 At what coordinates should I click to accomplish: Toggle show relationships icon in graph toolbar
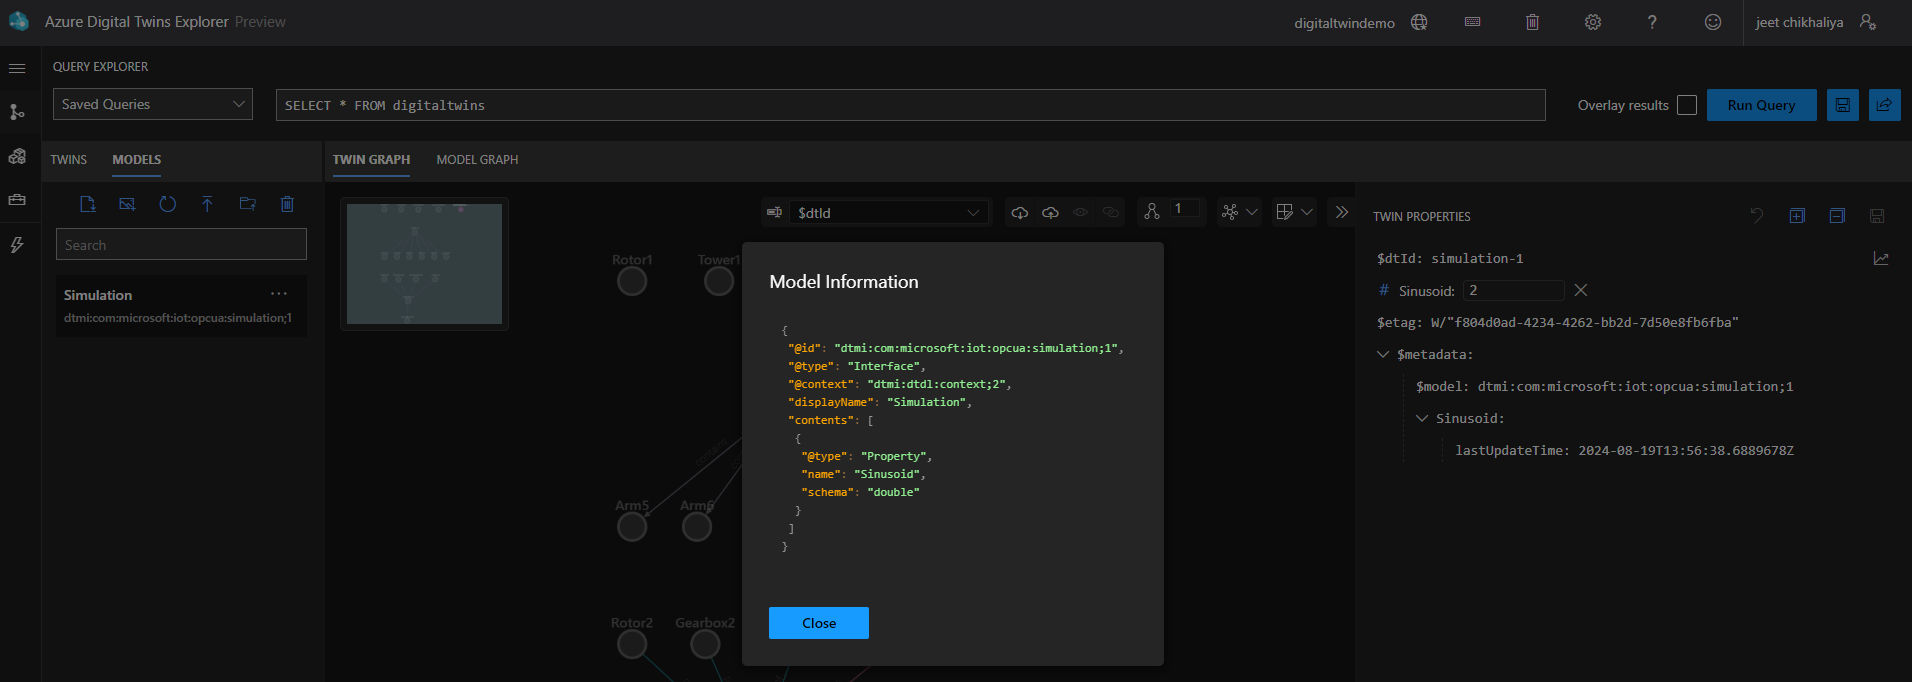(x=1110, y=212)
